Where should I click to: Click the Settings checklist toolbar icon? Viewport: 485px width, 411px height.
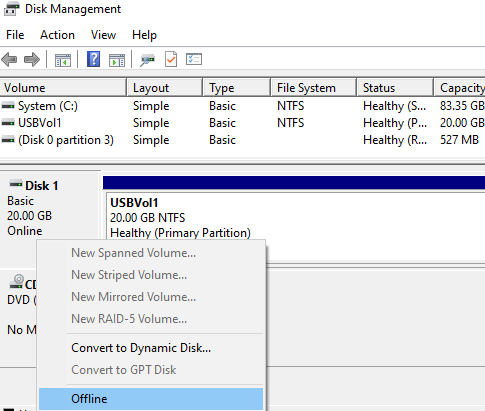coord(194,59)
